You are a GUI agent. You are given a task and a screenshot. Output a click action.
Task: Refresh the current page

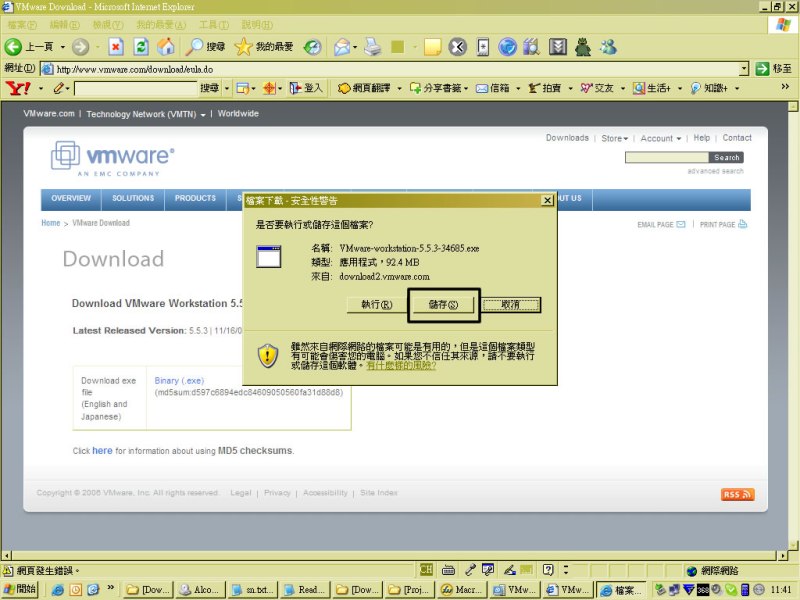pos(141,47)
